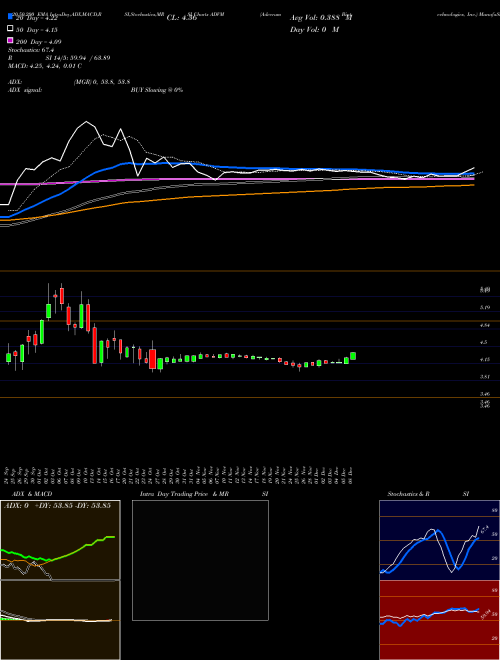Click the 3.81 price axis label
This screenshot has width=500, height=660.
(485, 377)
